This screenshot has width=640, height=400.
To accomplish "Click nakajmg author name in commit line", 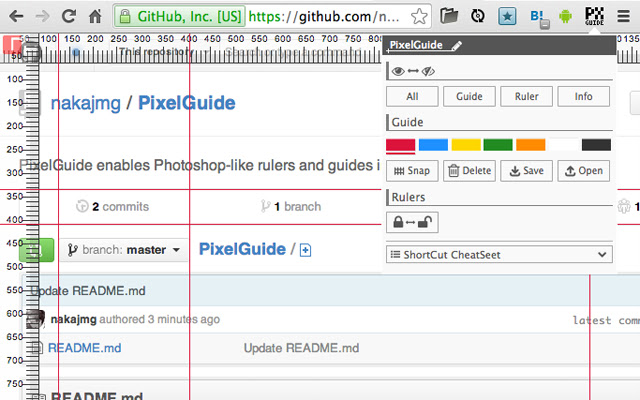I will click(x=73, y=319).
